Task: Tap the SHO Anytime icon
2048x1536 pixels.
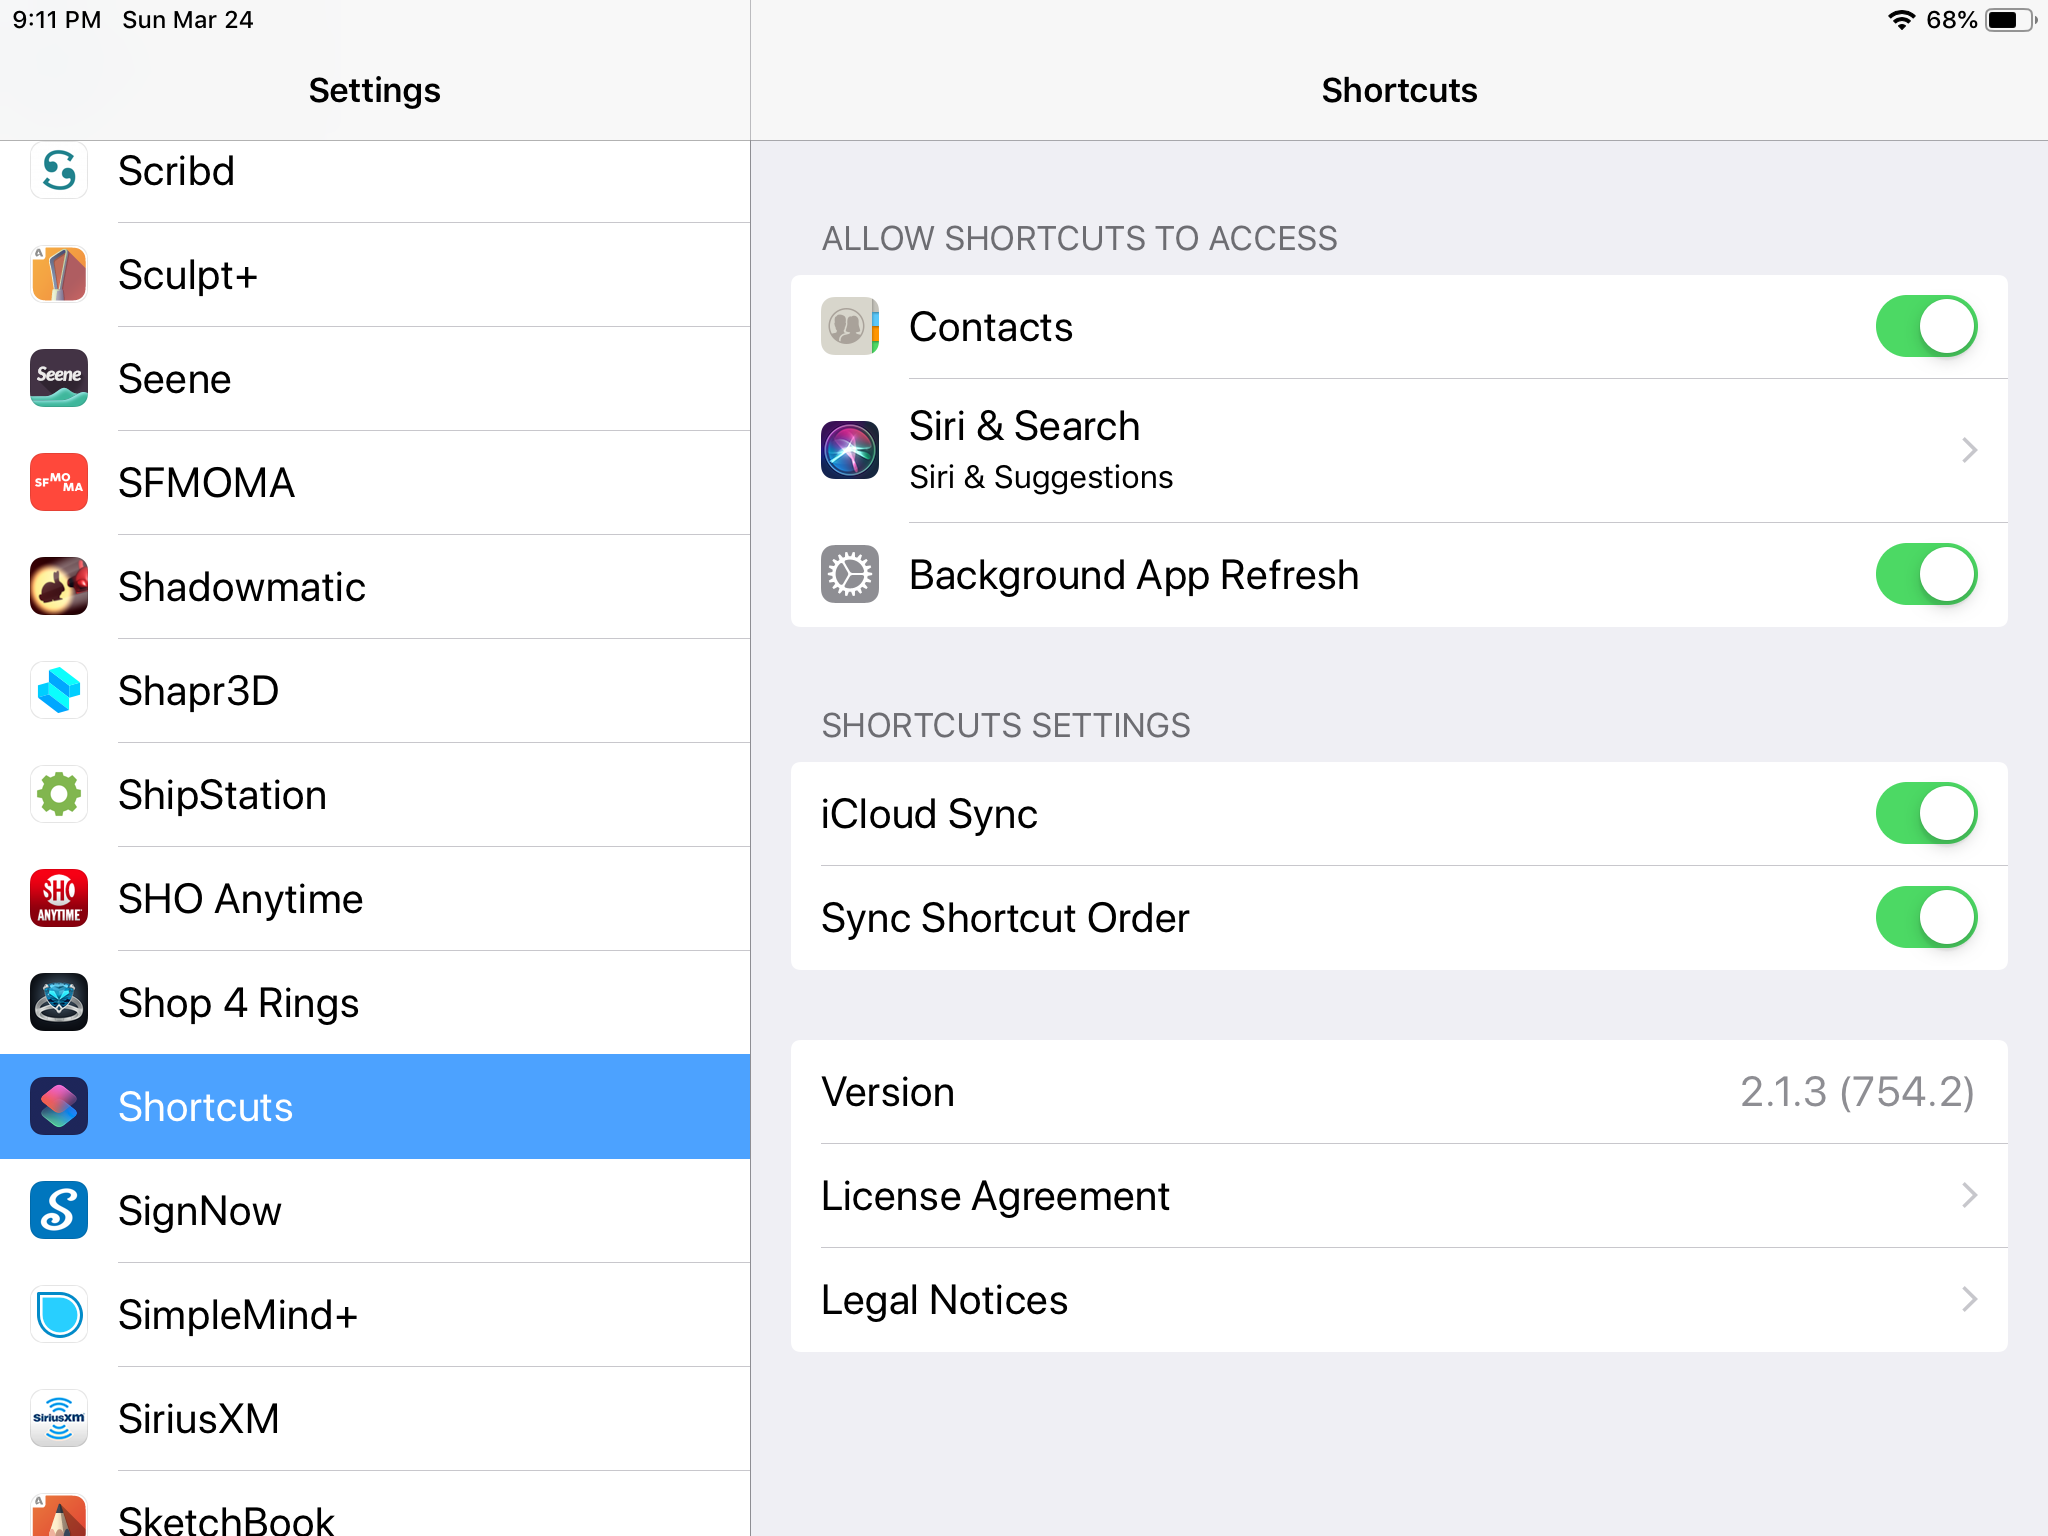Action: (59, 899)
